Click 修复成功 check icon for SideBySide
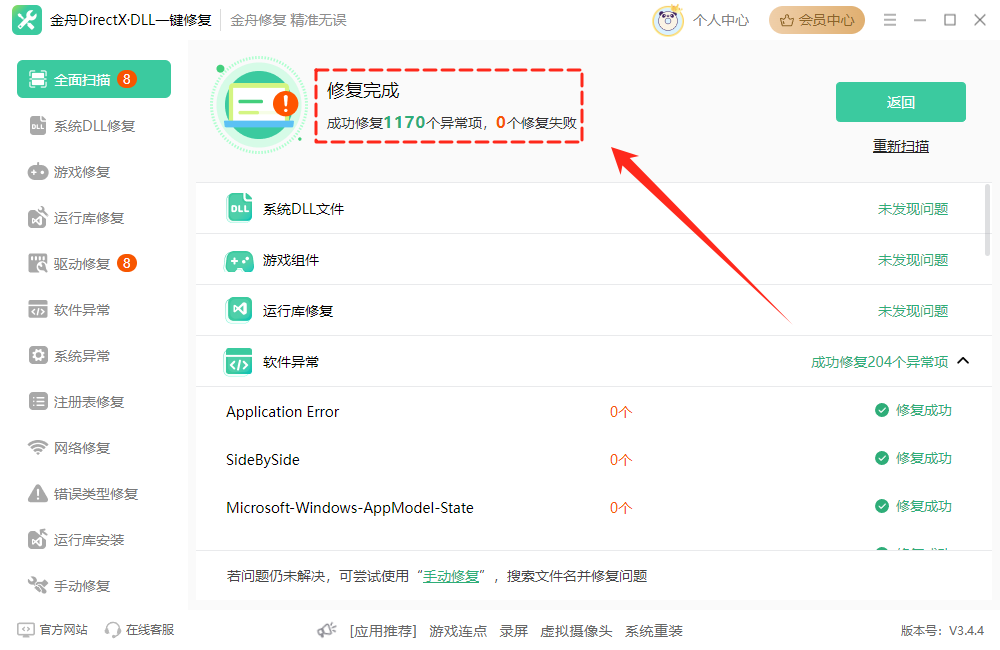This screenshot has width=1000, height=650. (x=882, y=458)
